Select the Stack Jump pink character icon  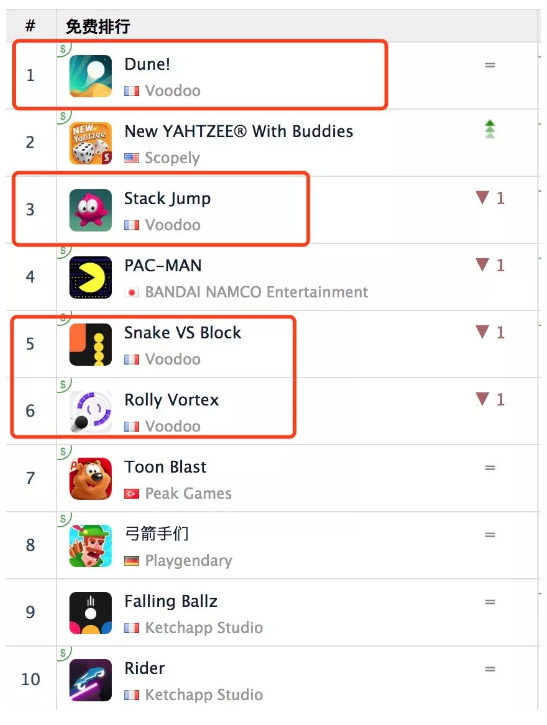pyautogui.click(x=91, y=210)
